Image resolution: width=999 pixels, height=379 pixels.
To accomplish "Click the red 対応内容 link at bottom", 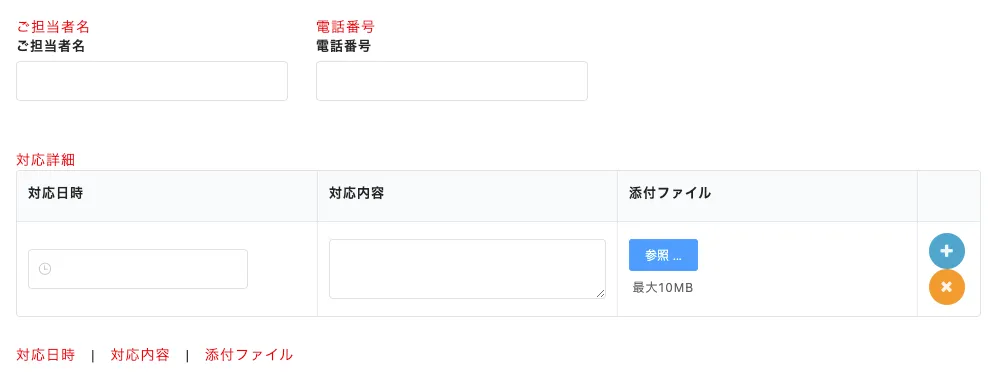I will pos(140,355).
